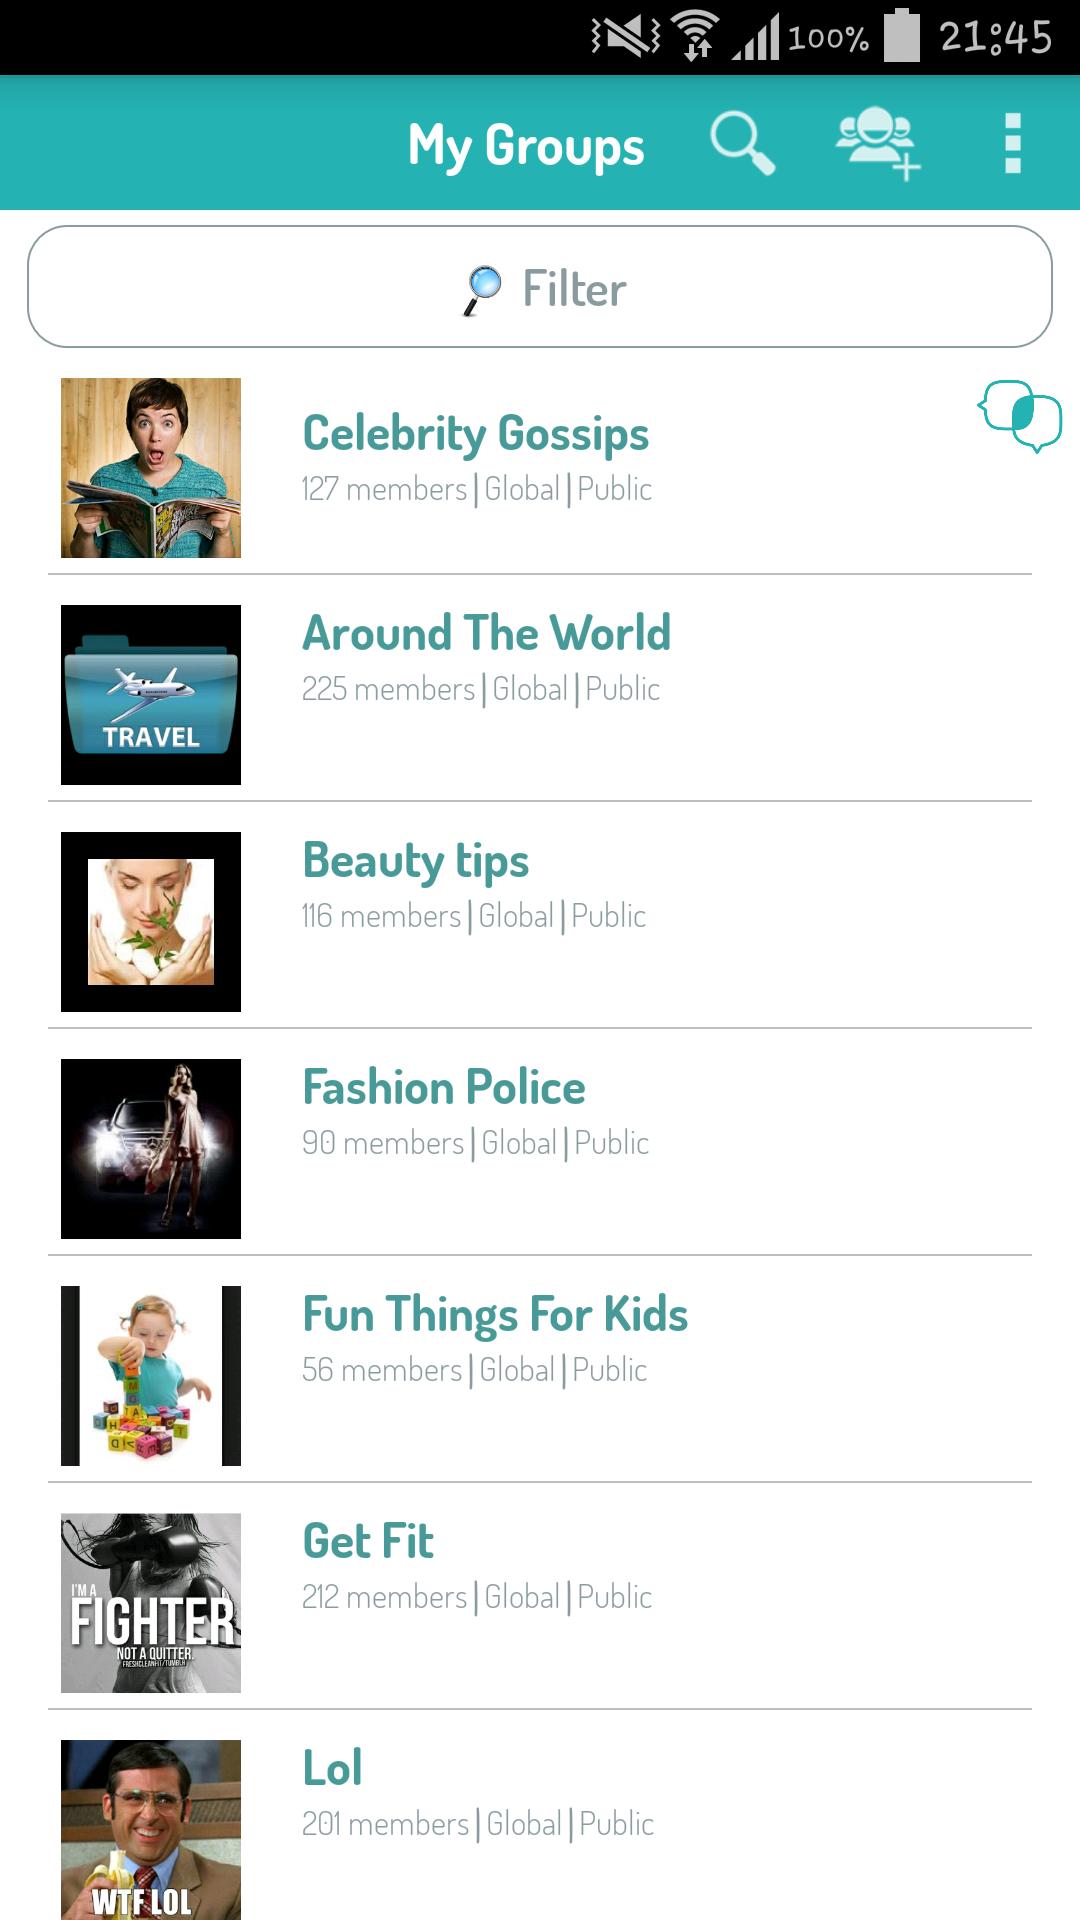
Task: Open the three-dot overflow menu
Action: click(x=1012, y=143)
